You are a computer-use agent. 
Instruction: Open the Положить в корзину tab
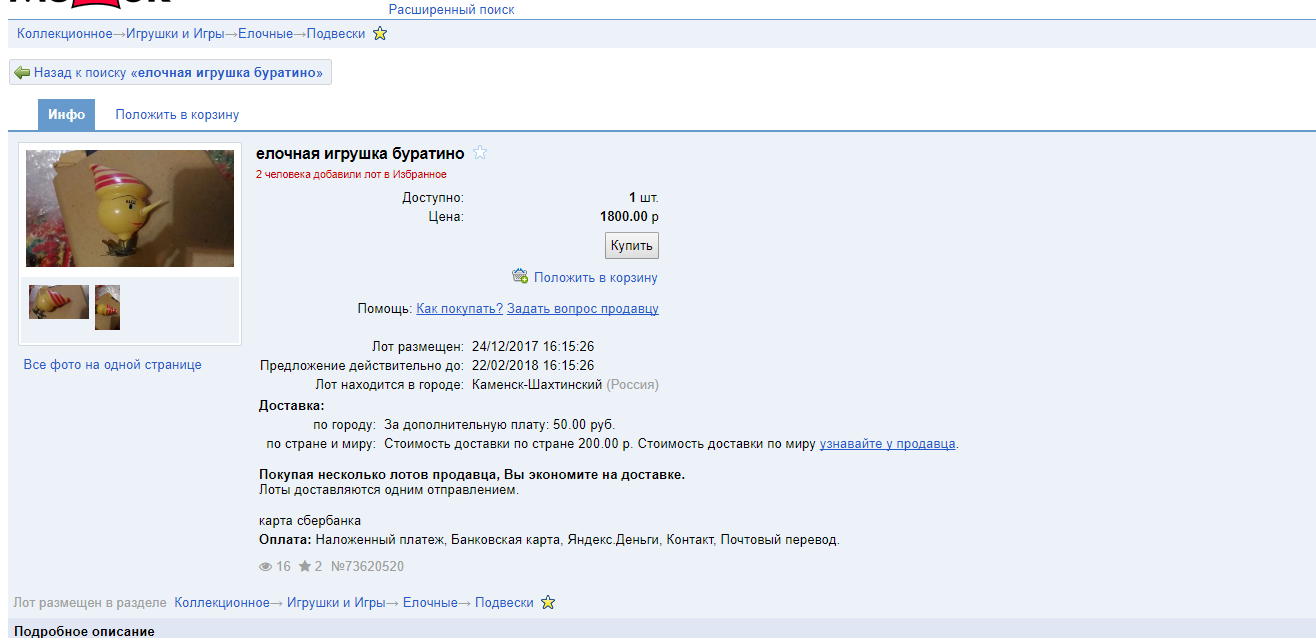click(177, 114)
